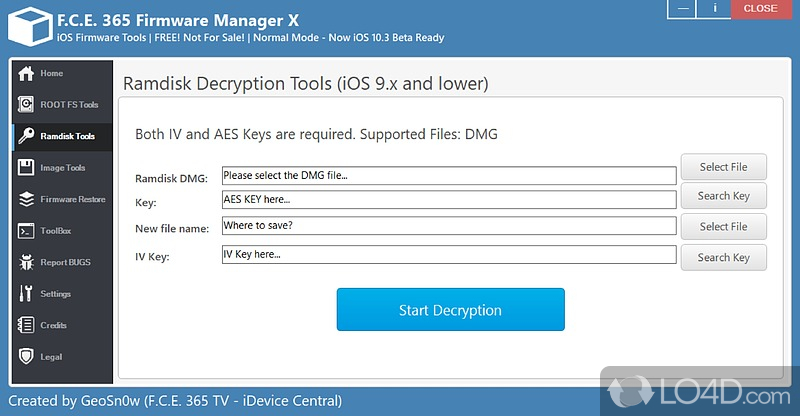Open the ToolBox terminal icon
Viewport: 800px width, 416px height.
tap(26, 231)
